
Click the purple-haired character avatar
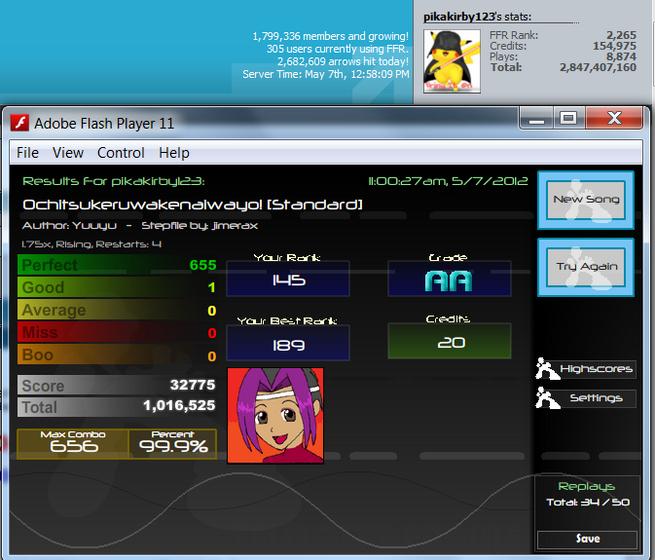(x=276, y=416)
